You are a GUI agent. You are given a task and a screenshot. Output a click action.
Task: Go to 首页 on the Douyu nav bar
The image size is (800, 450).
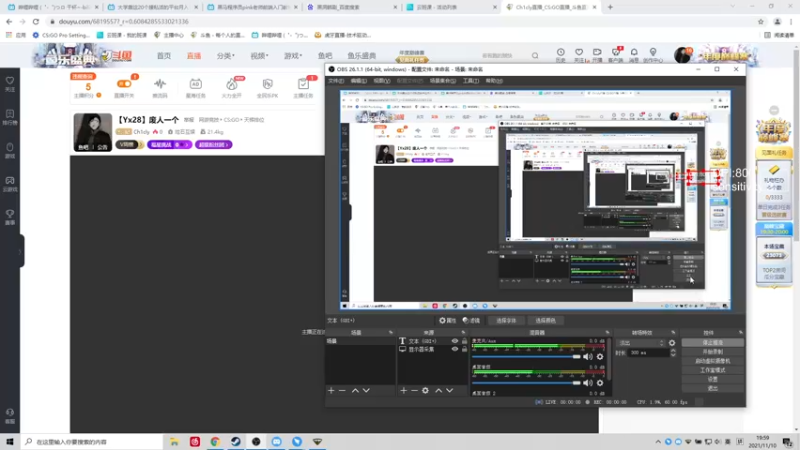[164, 56]
